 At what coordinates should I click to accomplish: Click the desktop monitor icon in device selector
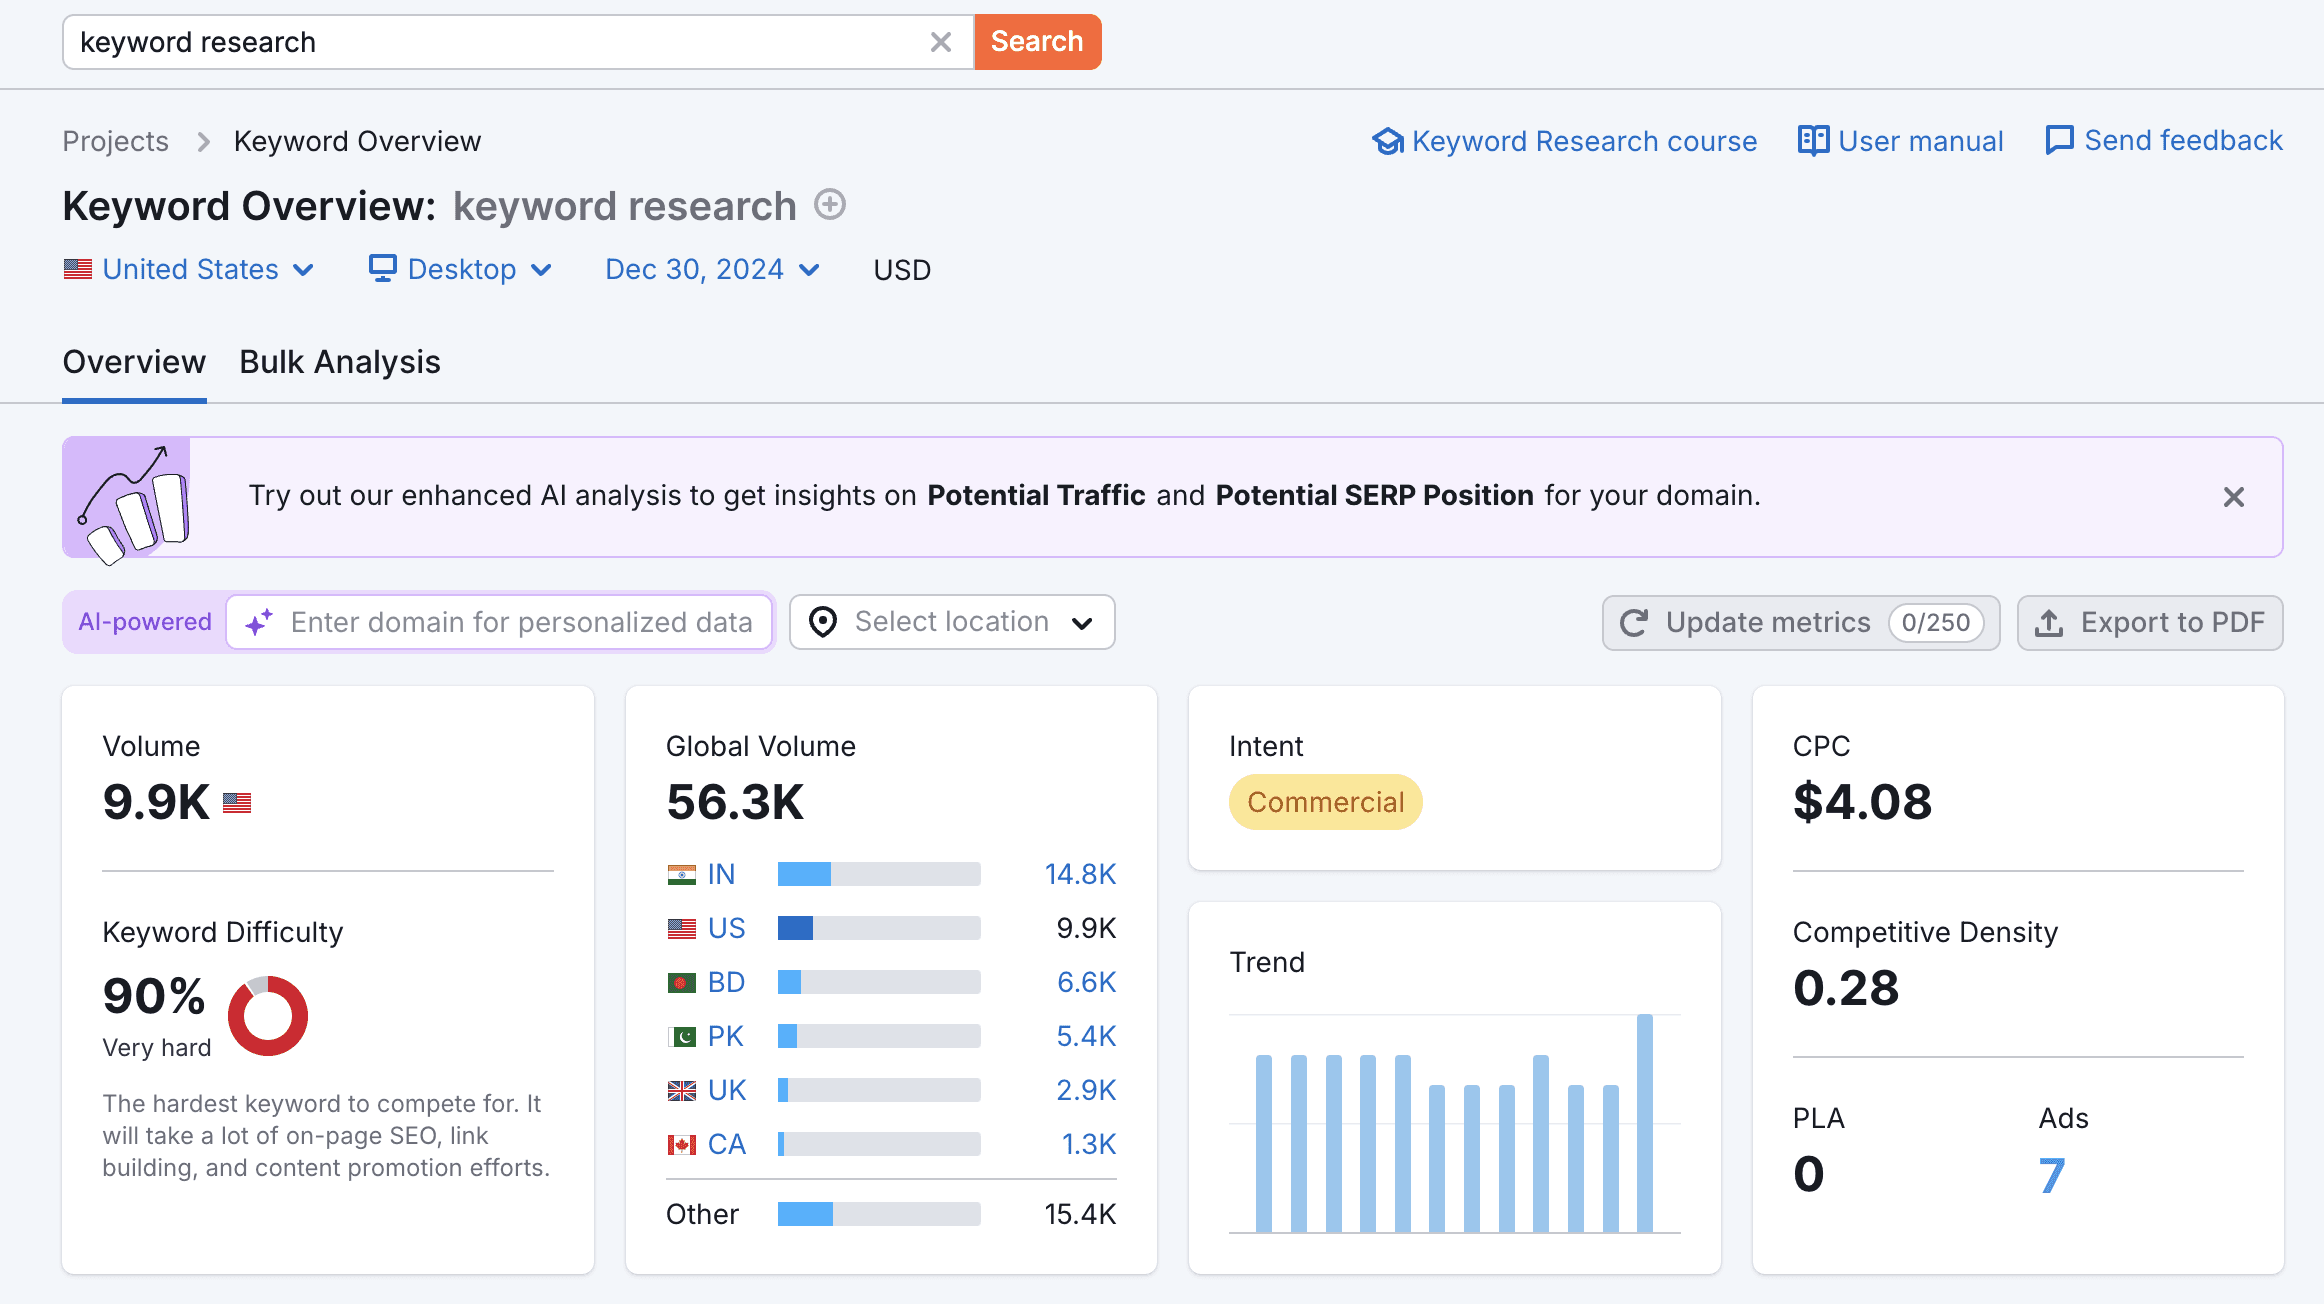pyautogui.click(x=382, y=268)
